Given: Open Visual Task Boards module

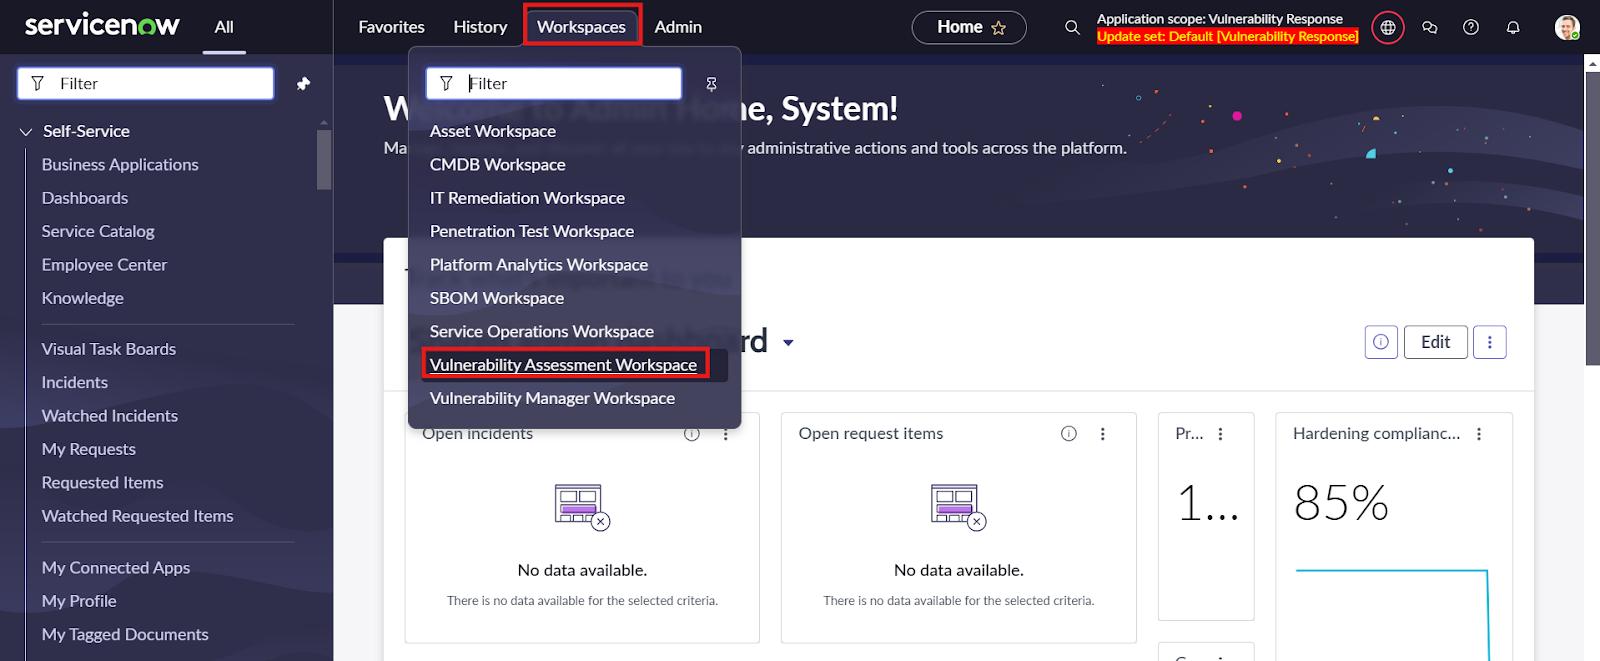Looking at the screenshot, I should click(109, 349).
